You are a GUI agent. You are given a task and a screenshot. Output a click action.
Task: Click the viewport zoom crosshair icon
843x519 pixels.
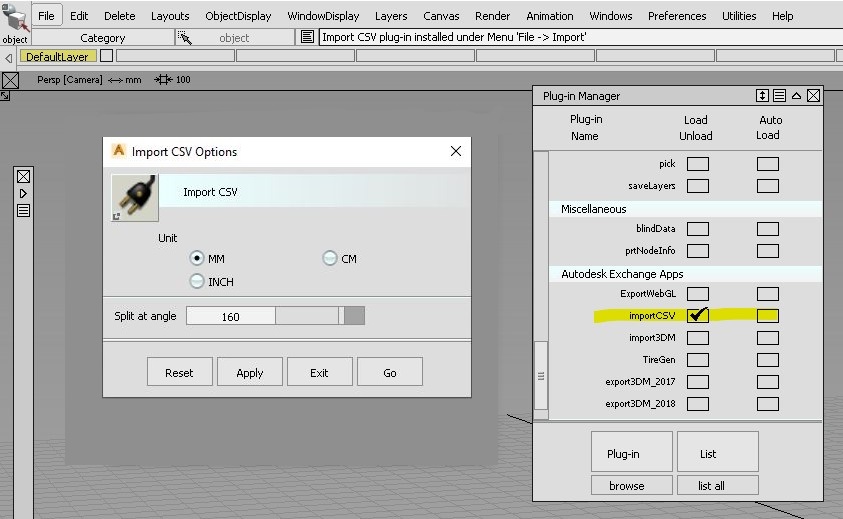163,80
